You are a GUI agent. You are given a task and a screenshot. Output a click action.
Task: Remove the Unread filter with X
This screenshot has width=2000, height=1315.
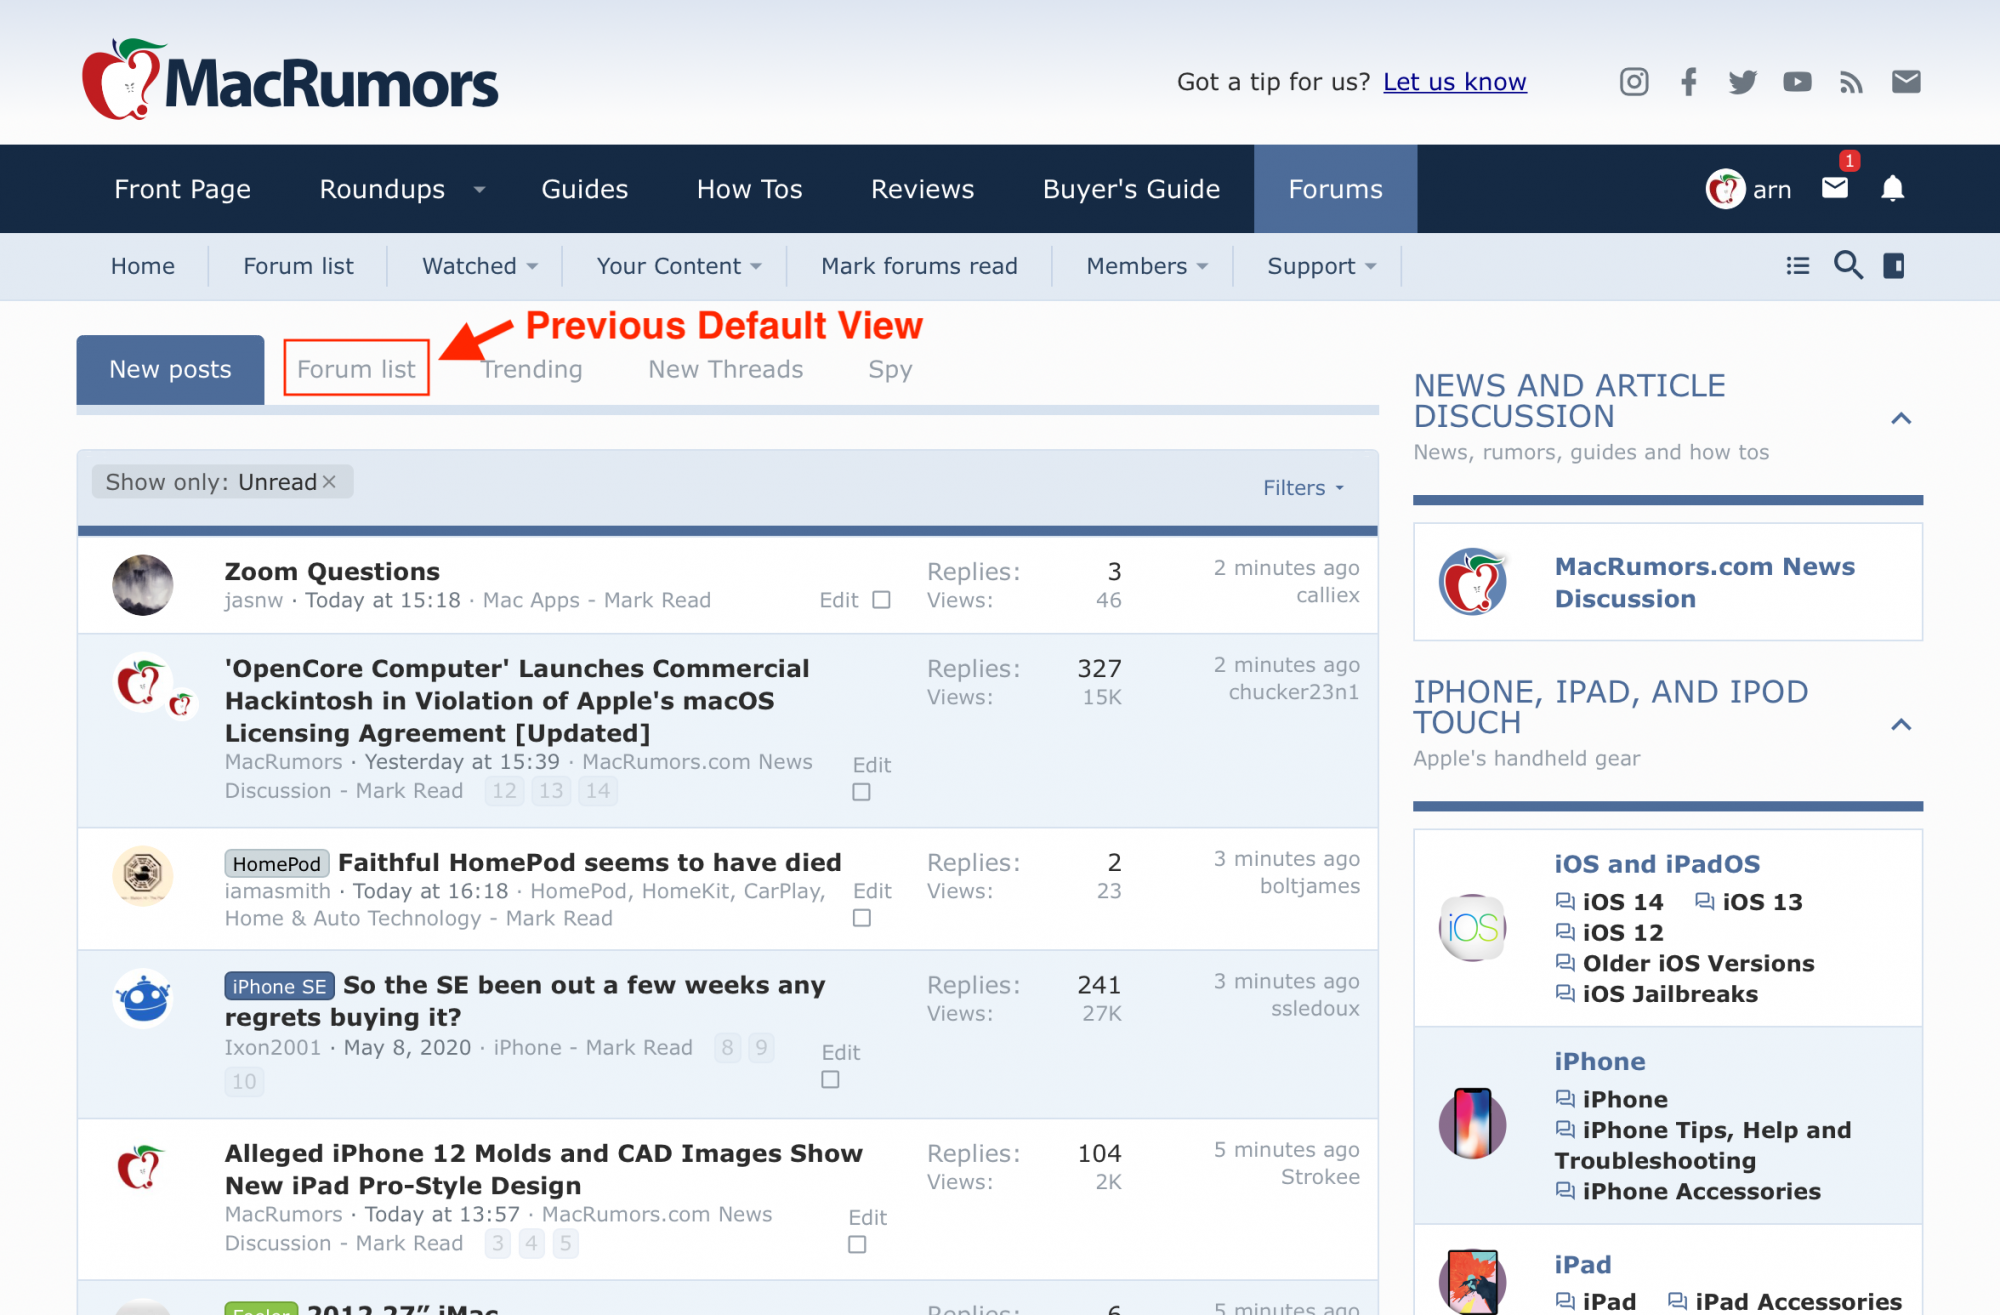pos(329,482)
